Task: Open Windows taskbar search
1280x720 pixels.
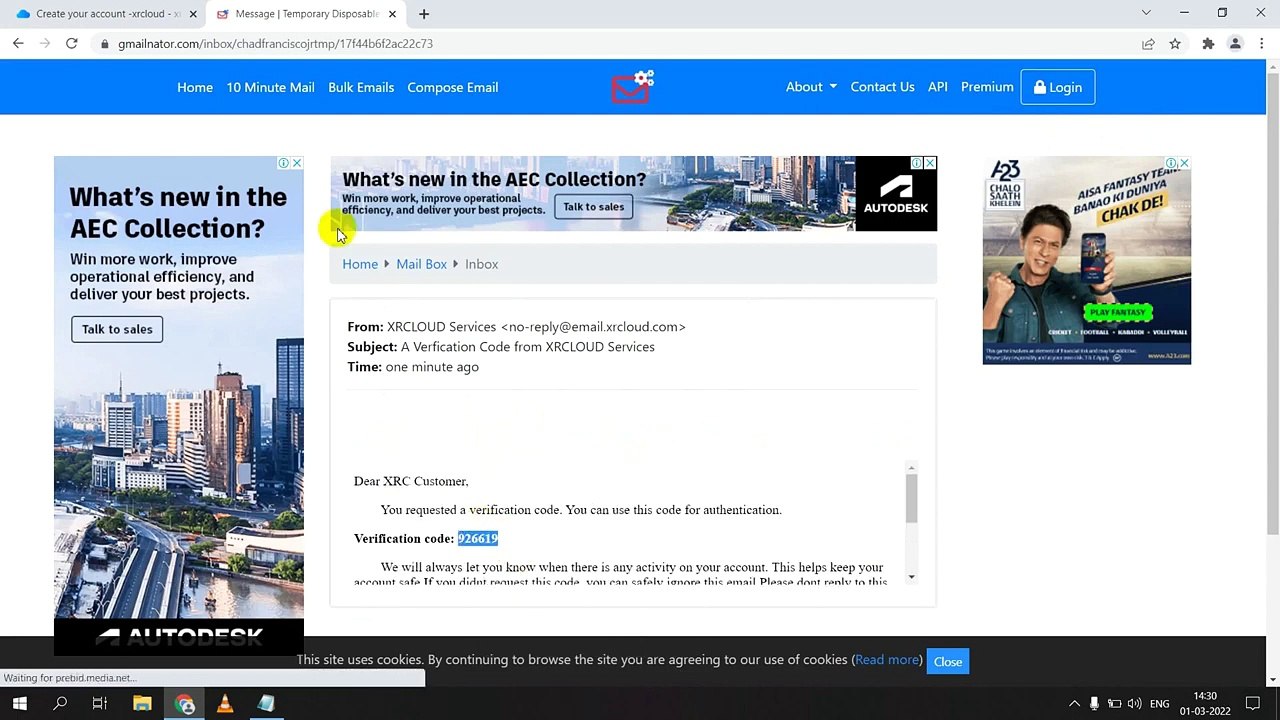Action: tap(60, 704)
